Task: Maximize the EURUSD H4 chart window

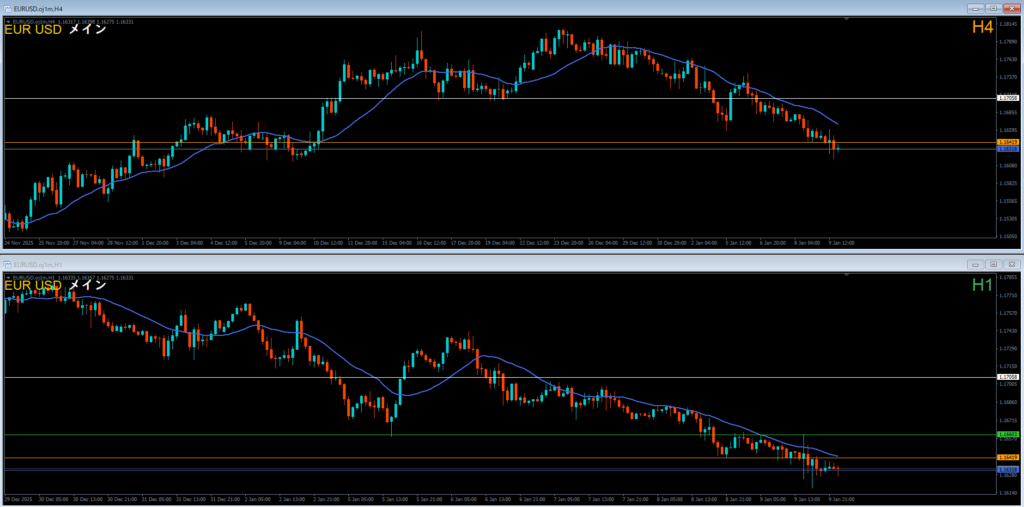Action: (x=994, y=9)
